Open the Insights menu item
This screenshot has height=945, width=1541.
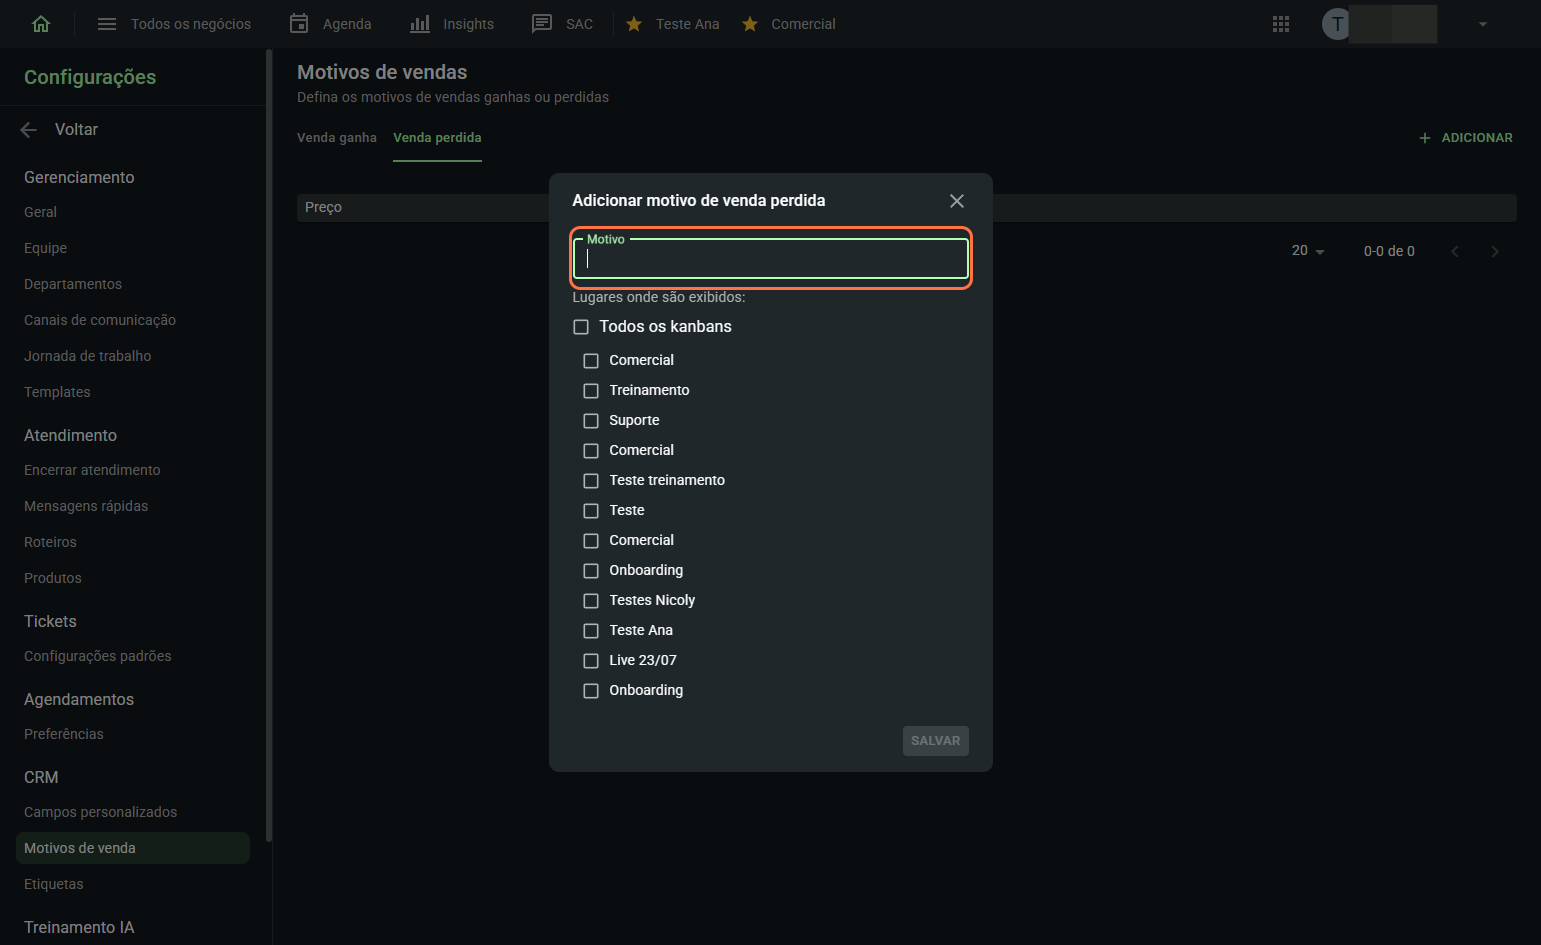click(468, 24)
